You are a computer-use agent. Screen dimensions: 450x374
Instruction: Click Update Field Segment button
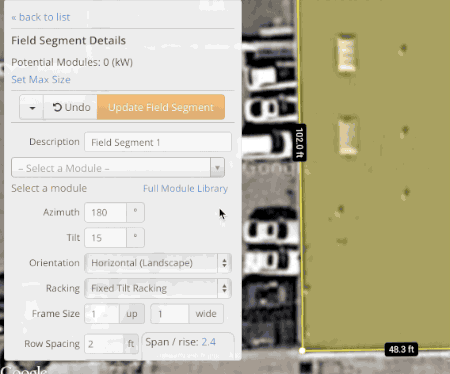click(161, 107)
